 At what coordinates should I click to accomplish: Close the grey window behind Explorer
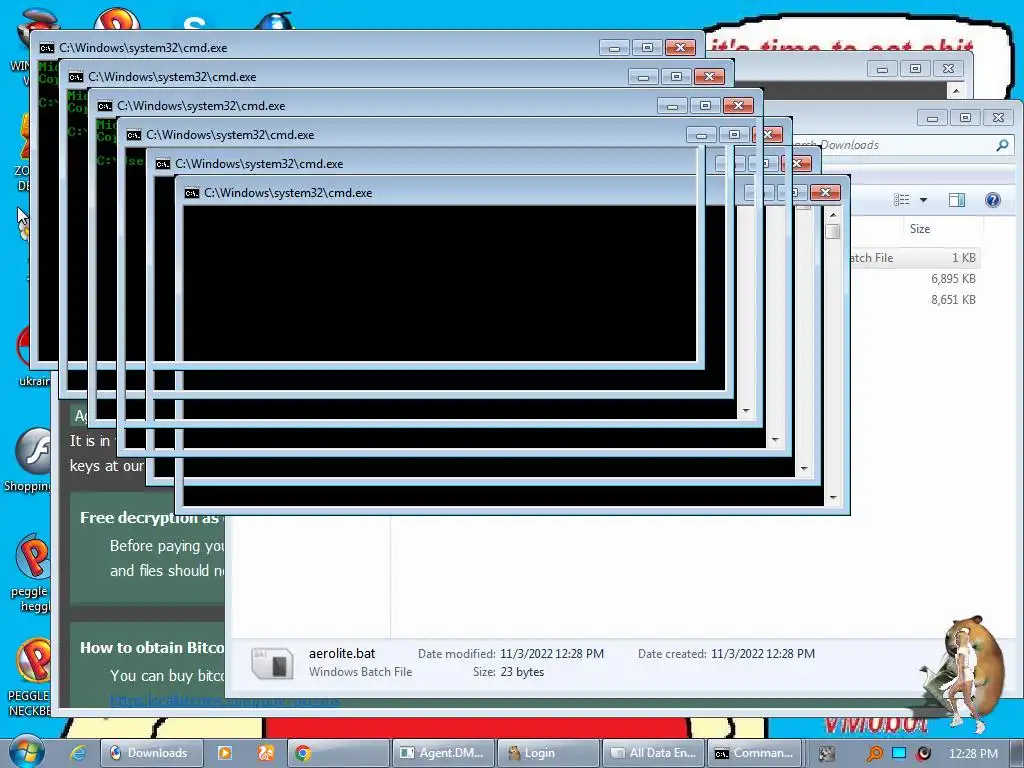click(948, 69)
